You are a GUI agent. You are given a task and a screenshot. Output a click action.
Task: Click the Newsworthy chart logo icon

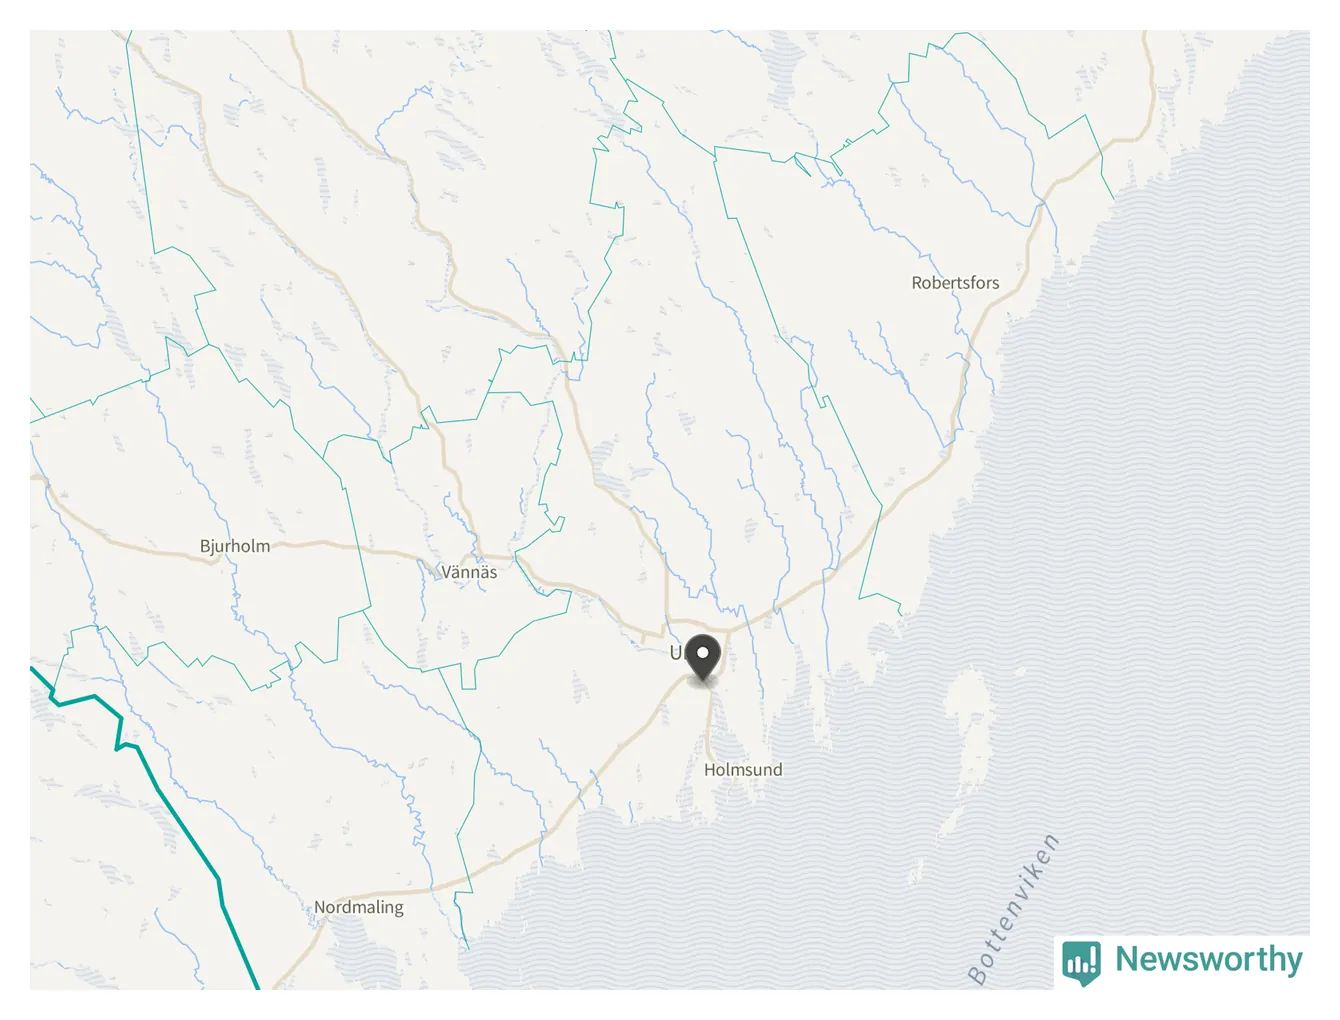(x=1081, y=963)
